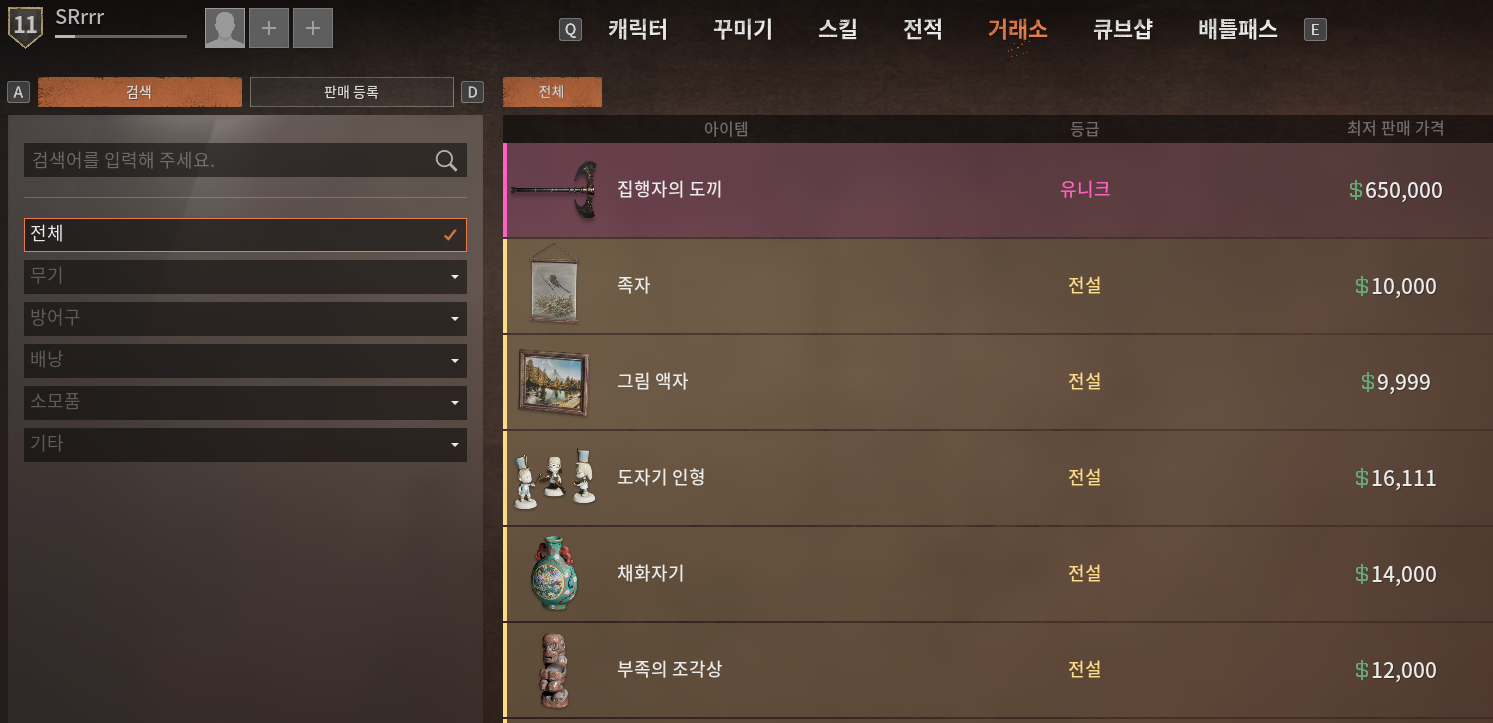The image size is (1493, 723).
Task: Expand the 소모품 category dropdown
Action: pos(245,403)
